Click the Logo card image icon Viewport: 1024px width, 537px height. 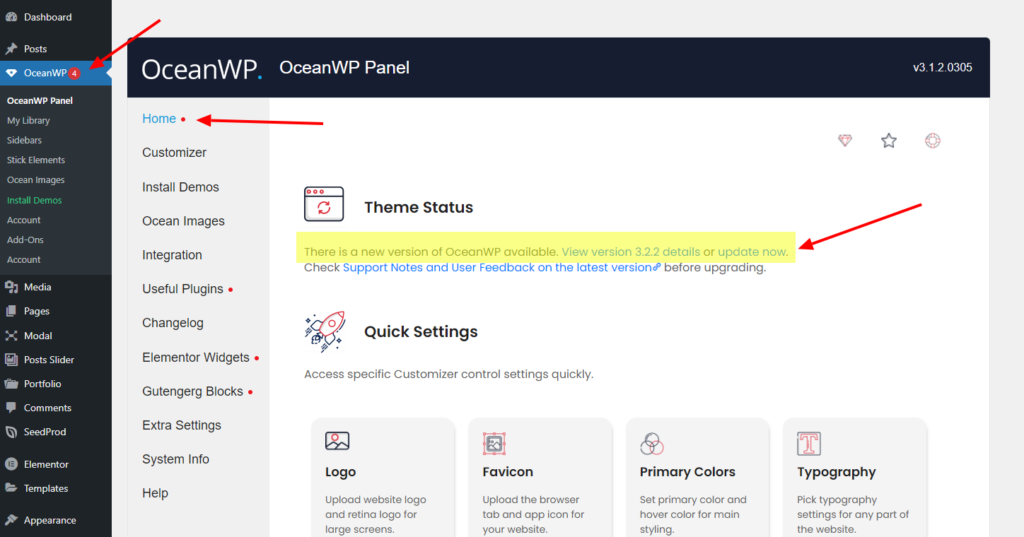[x=337, y=441]
